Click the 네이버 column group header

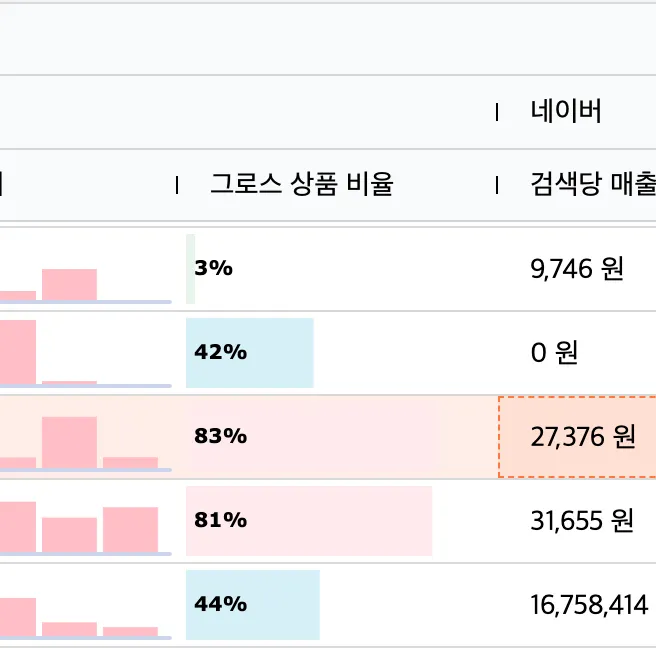coord(566,111)
